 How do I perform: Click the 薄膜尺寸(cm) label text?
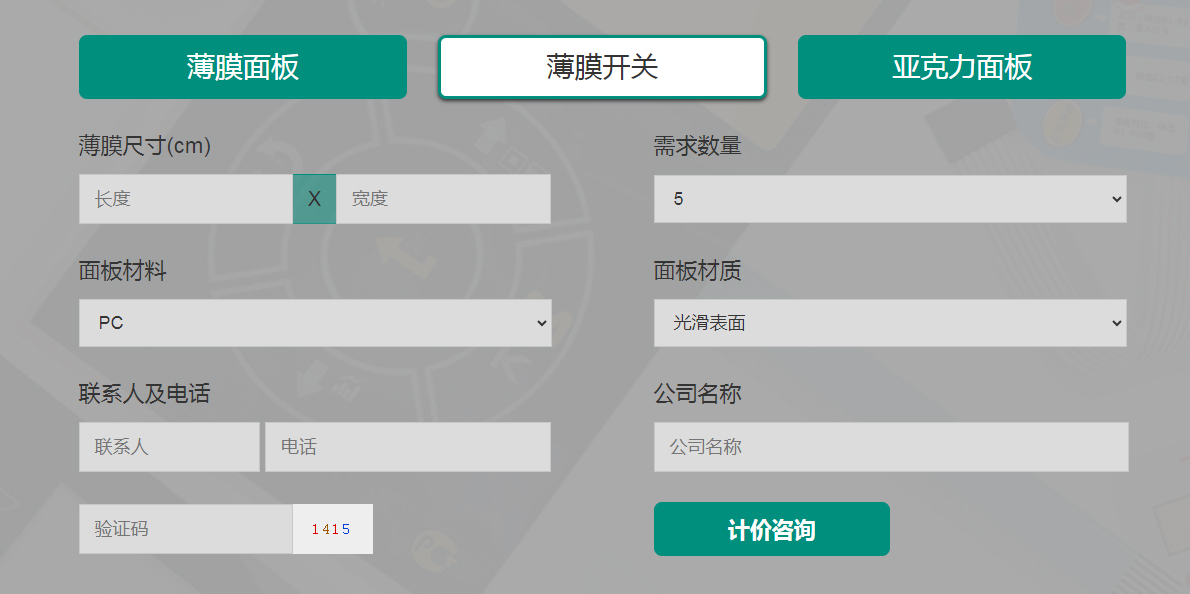click(145, 146)
